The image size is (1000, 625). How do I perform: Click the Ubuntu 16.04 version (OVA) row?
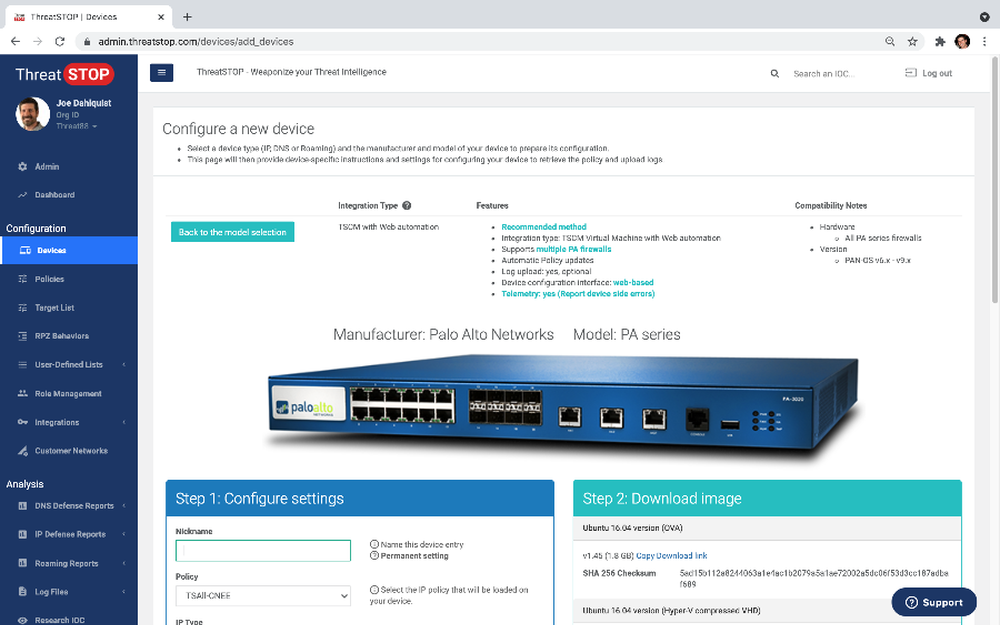pyautogui.click(x=767, y=528)
